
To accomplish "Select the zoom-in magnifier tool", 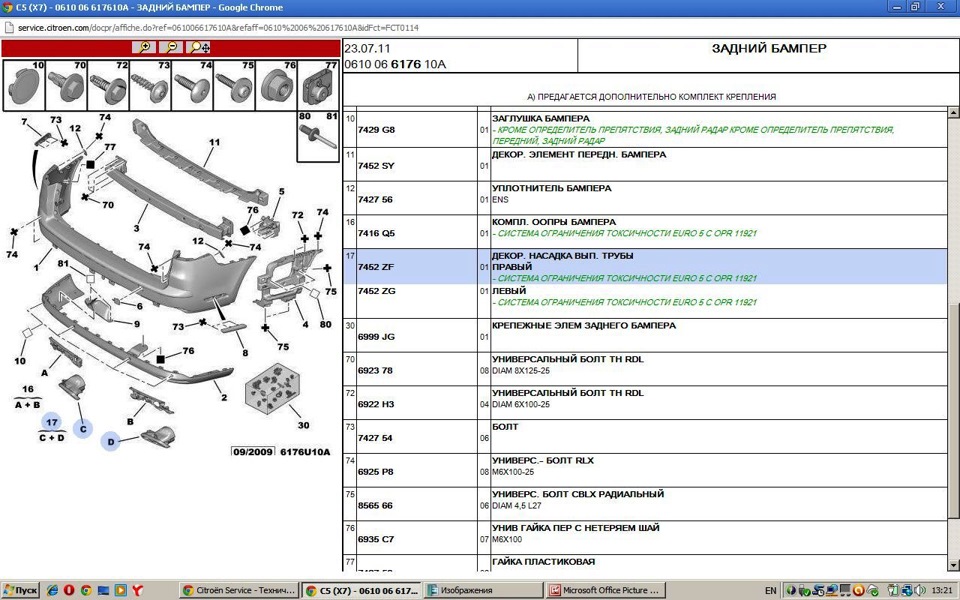I will click(x=145, y=47).
